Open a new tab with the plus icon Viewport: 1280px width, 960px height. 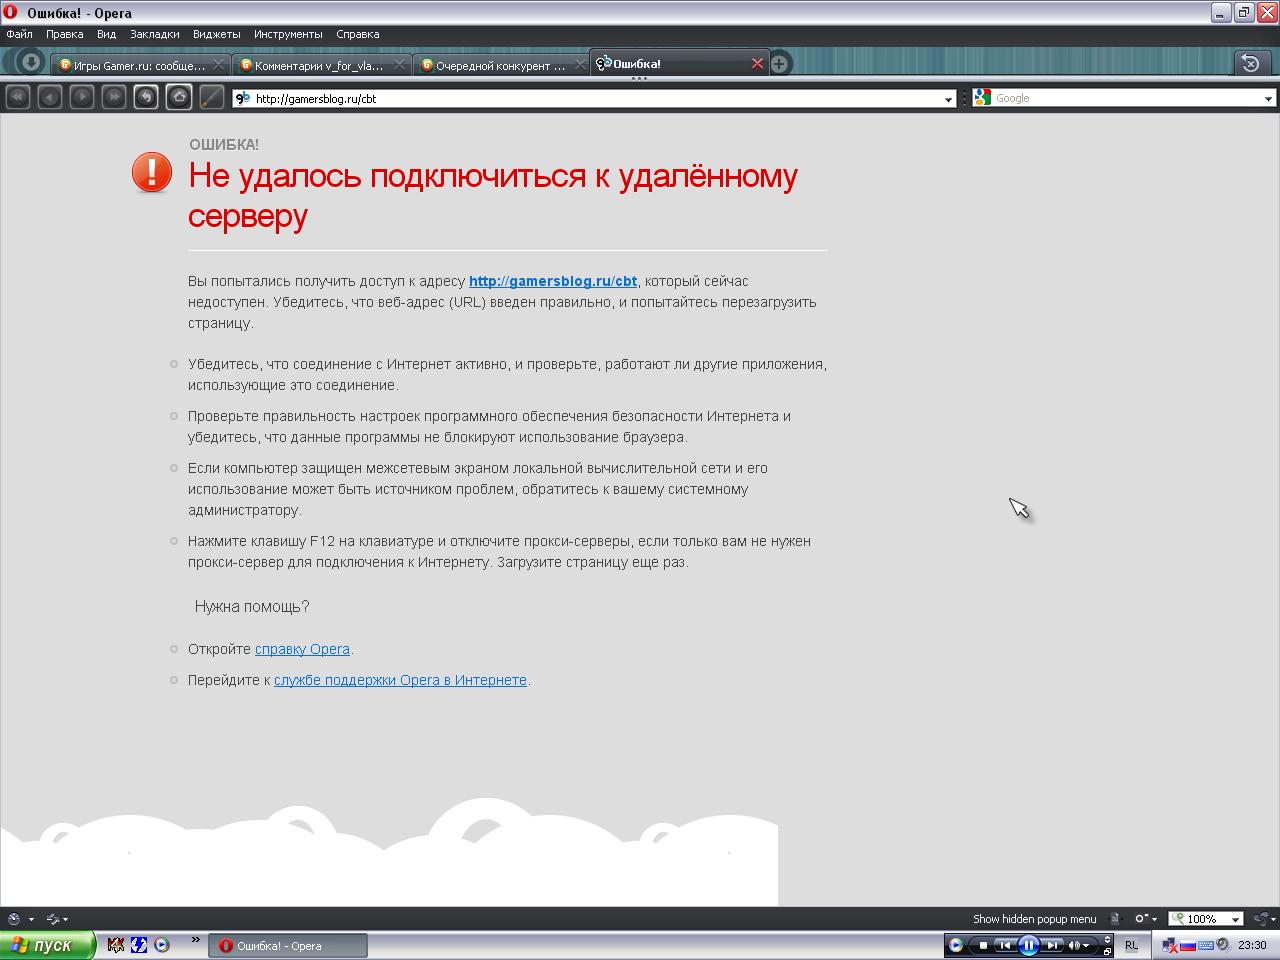click(x=779, y=63)
